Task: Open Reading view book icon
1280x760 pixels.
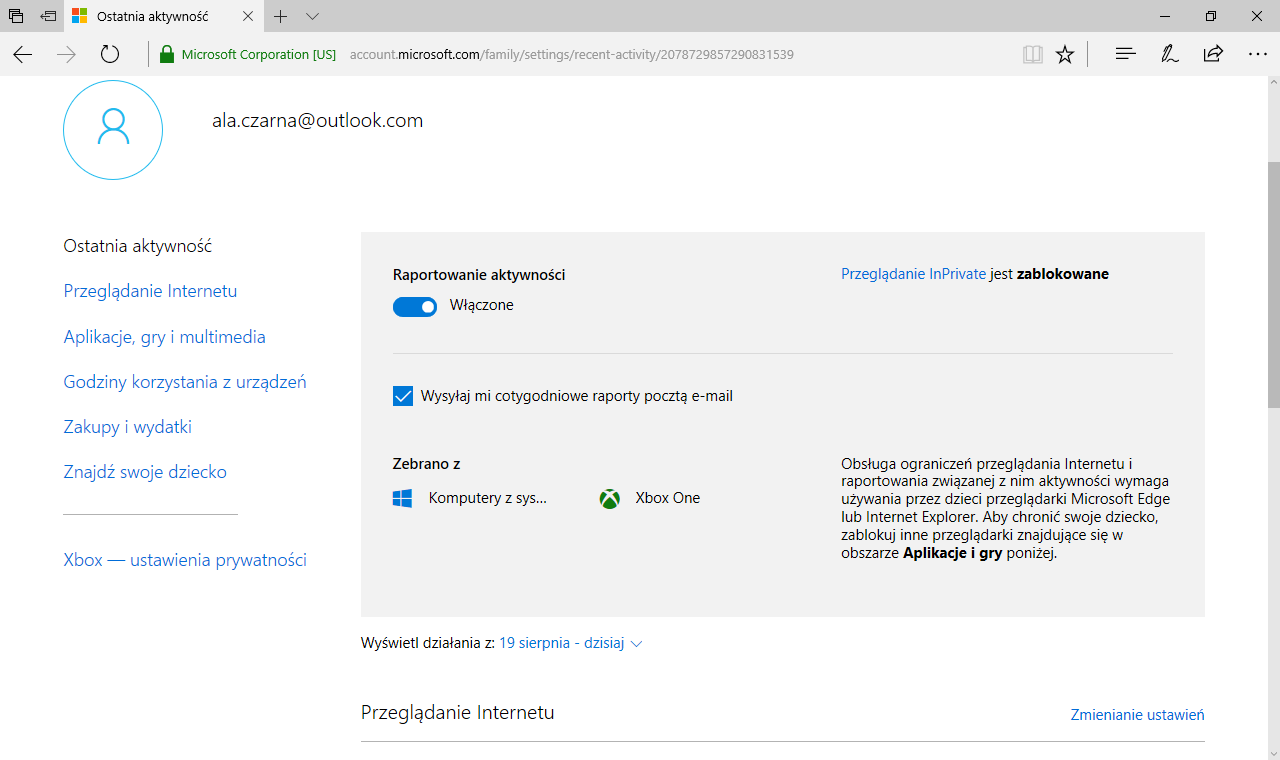Action: pos(1032,55)
